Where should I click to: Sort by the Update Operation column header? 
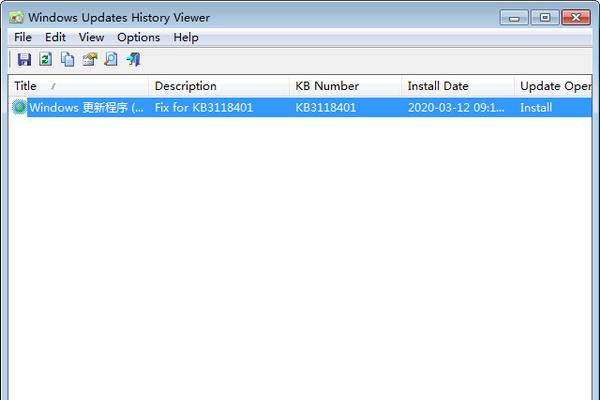[553, 86]
